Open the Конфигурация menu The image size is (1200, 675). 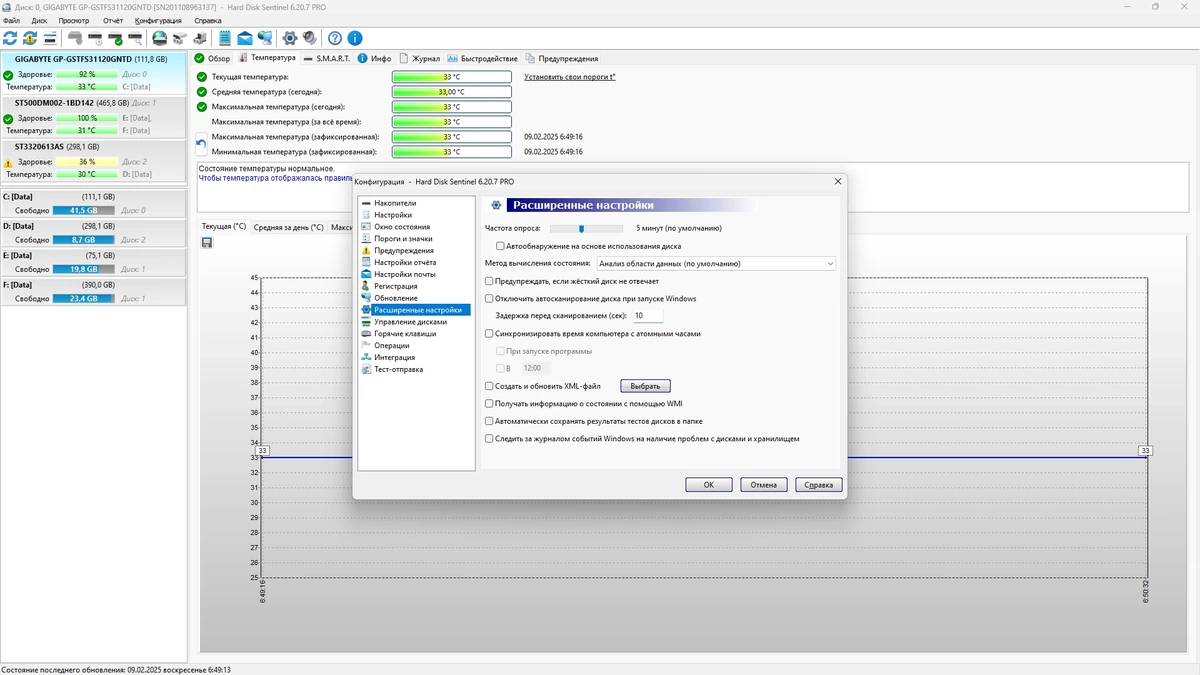pos(158,20)
